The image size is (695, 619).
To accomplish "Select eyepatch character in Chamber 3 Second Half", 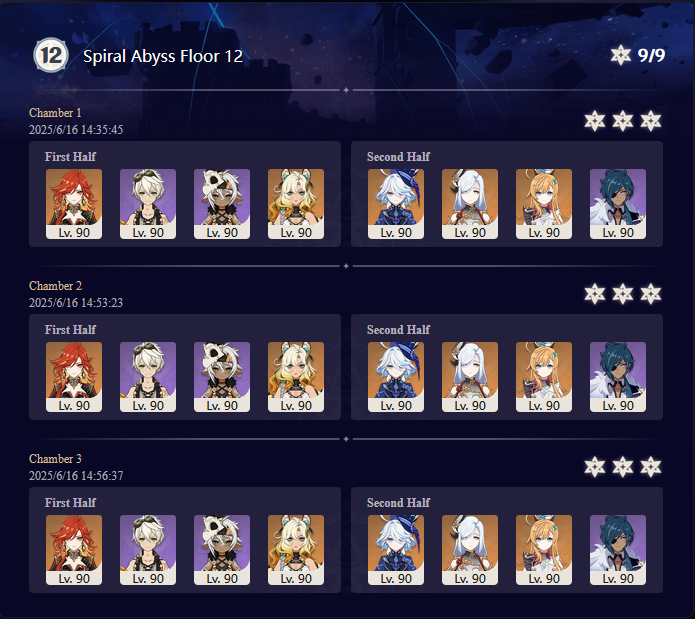I will [618, 550].
